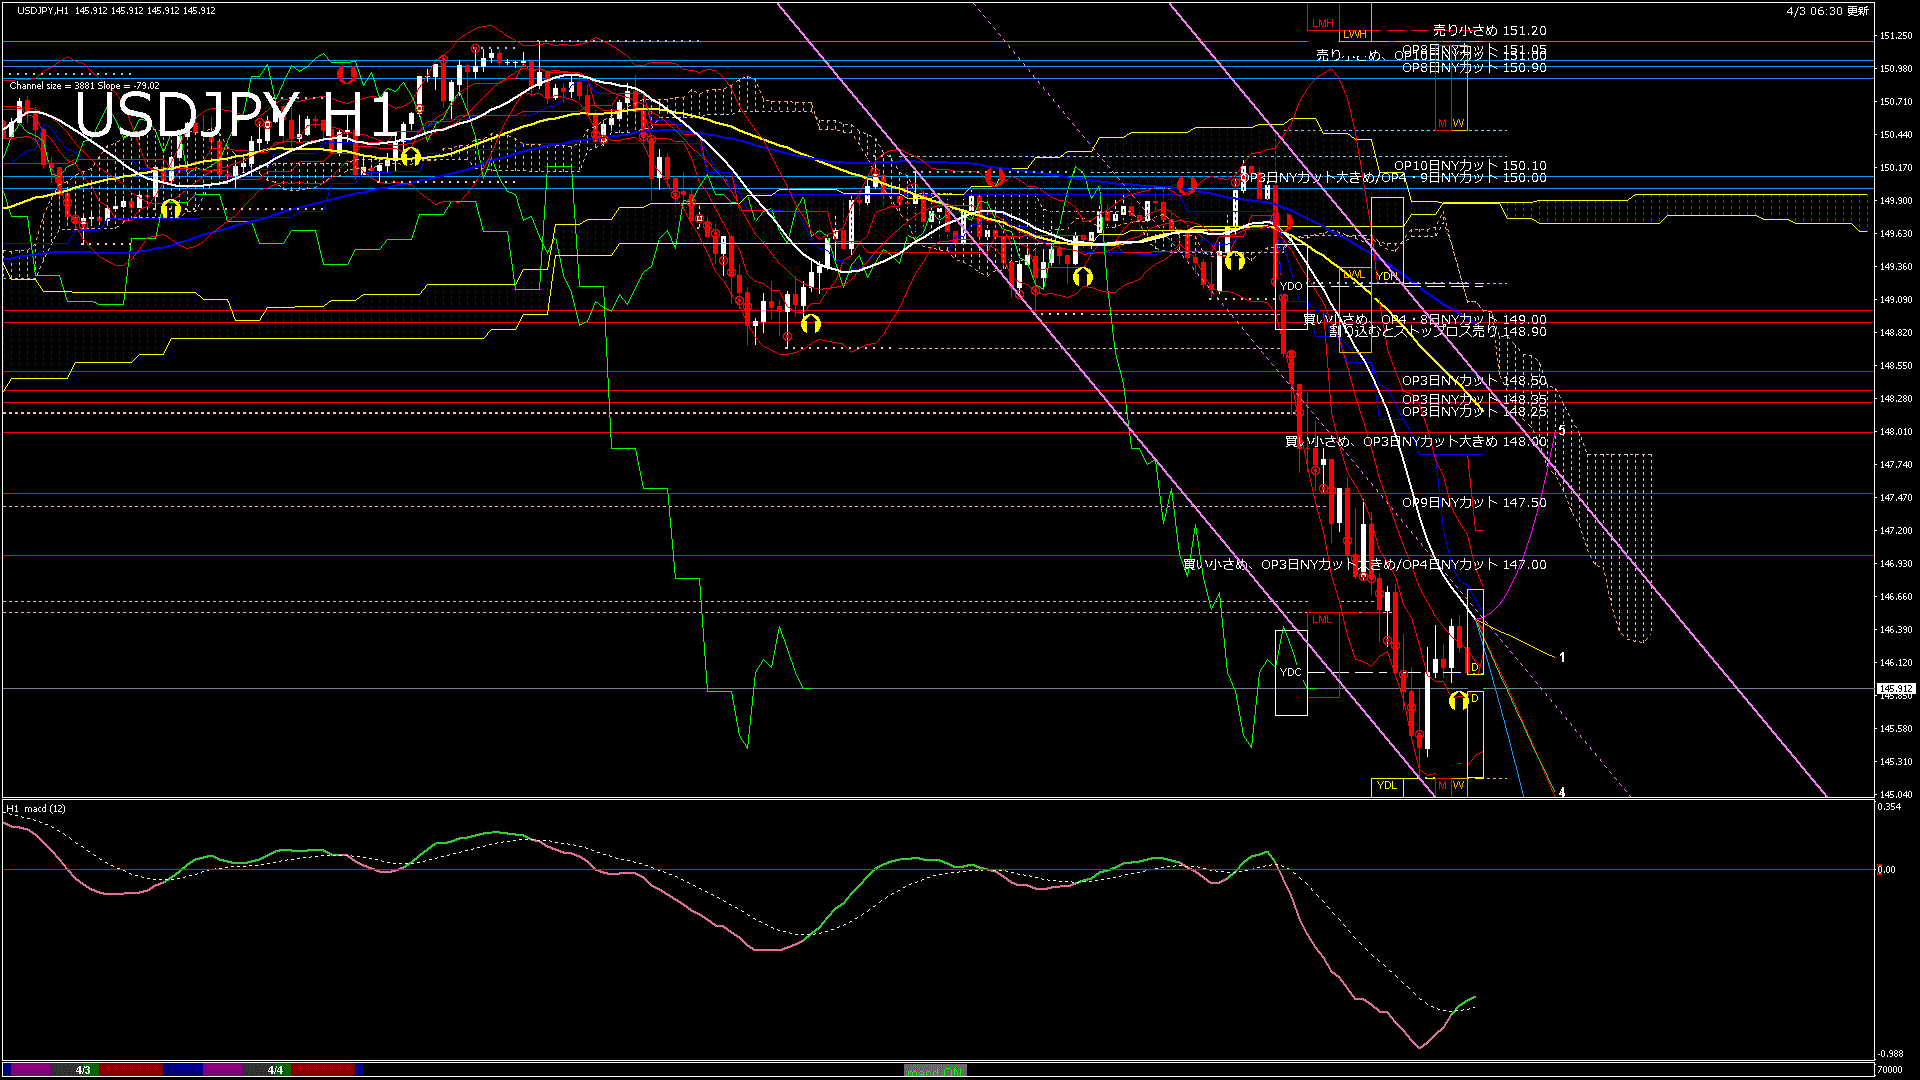Click wave projection label 4
Viewport: 1920px width, 1080px height.
point(1562,792)
